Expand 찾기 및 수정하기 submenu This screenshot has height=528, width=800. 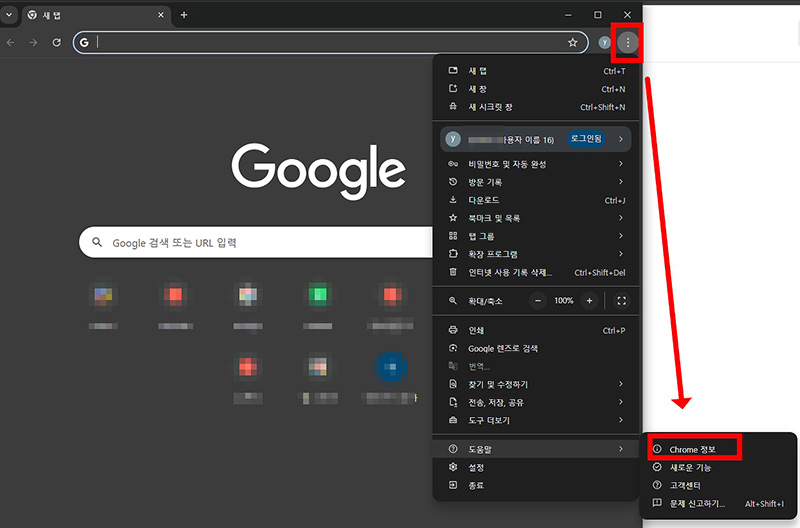[536, 384]
